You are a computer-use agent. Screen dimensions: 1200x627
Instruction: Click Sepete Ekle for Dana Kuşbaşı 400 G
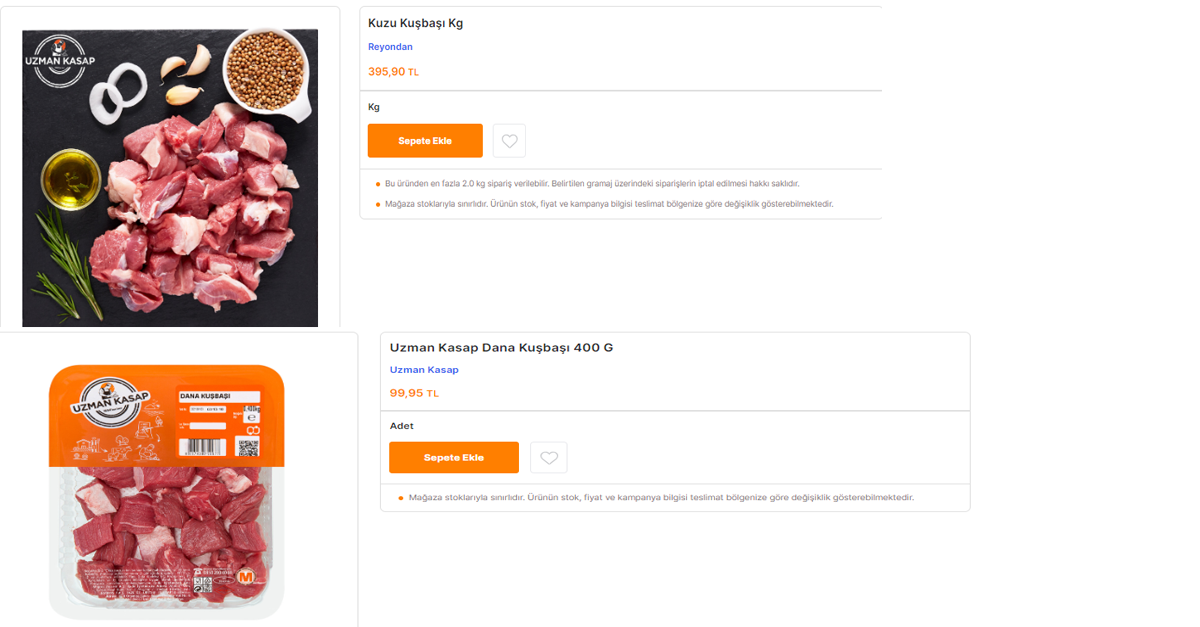pyautogui.click(x=454, y=458)
